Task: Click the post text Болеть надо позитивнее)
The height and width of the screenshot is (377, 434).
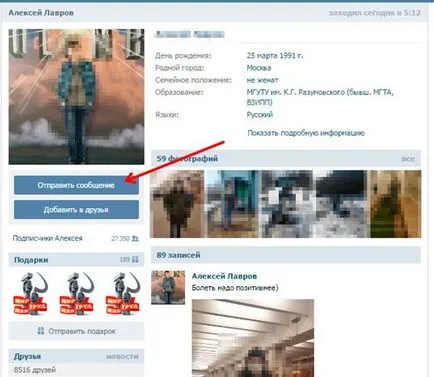Action: tap(235, 288)
